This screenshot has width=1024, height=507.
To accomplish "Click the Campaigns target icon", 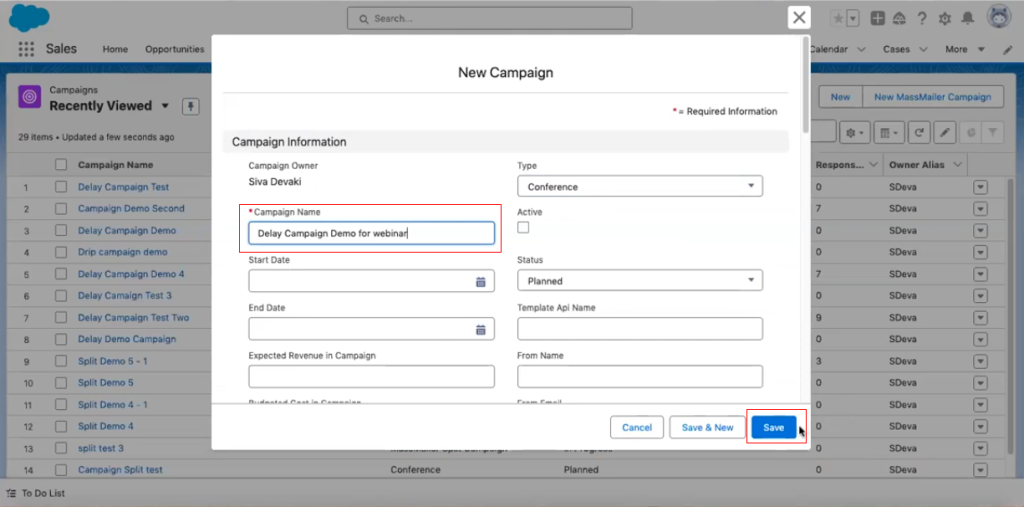I will 29,97.
